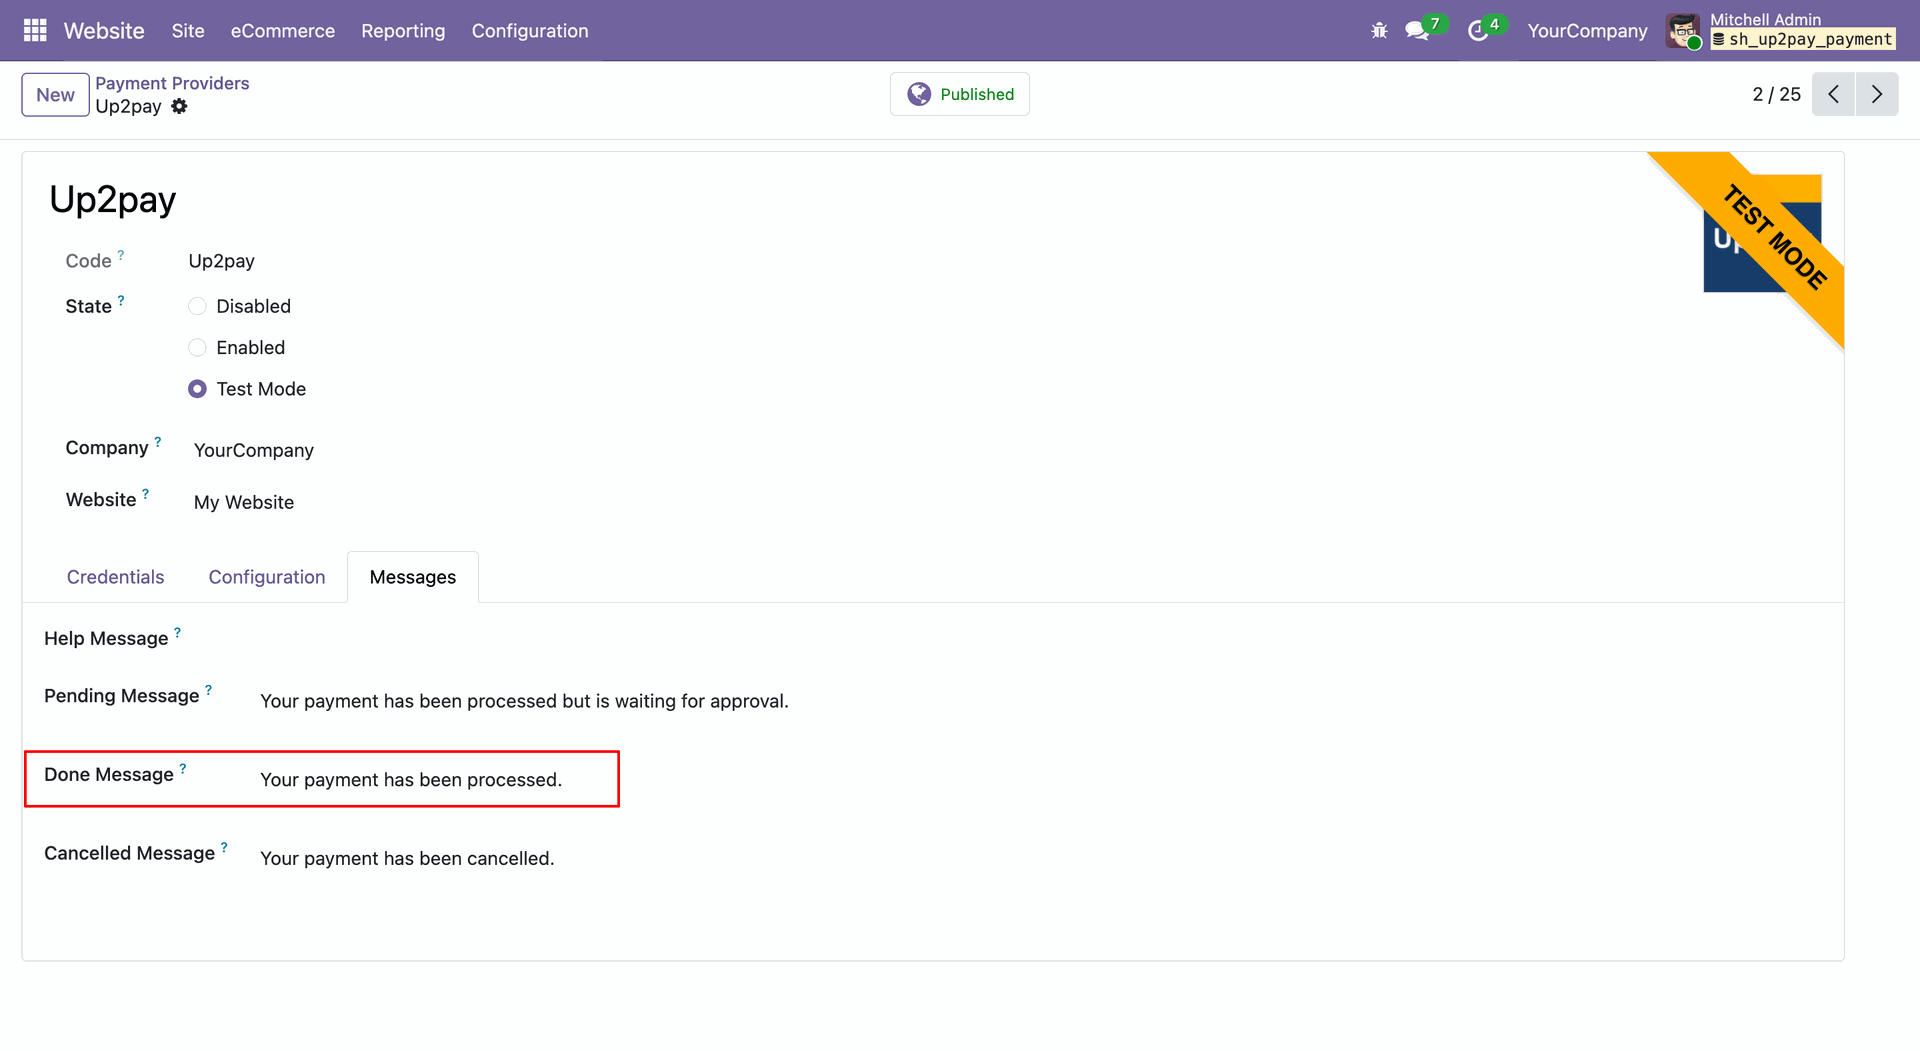The height and width of the screenshot is (1051, 1920).
Task: Show help tooltip for Cancelled Message
Action: pyautogui.click(x=224, y=847)
